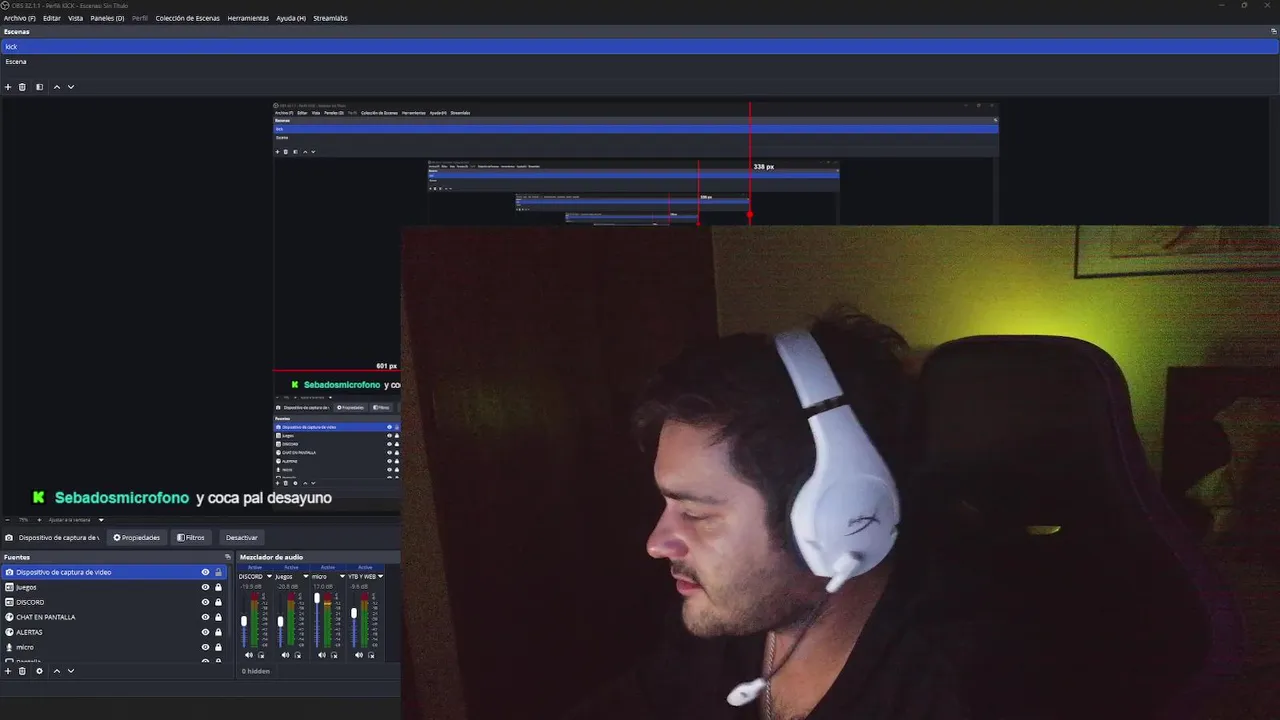Open the Colección de Escenas menu
This screenshot has height=720, width=1280.
(x=187, y=18)
